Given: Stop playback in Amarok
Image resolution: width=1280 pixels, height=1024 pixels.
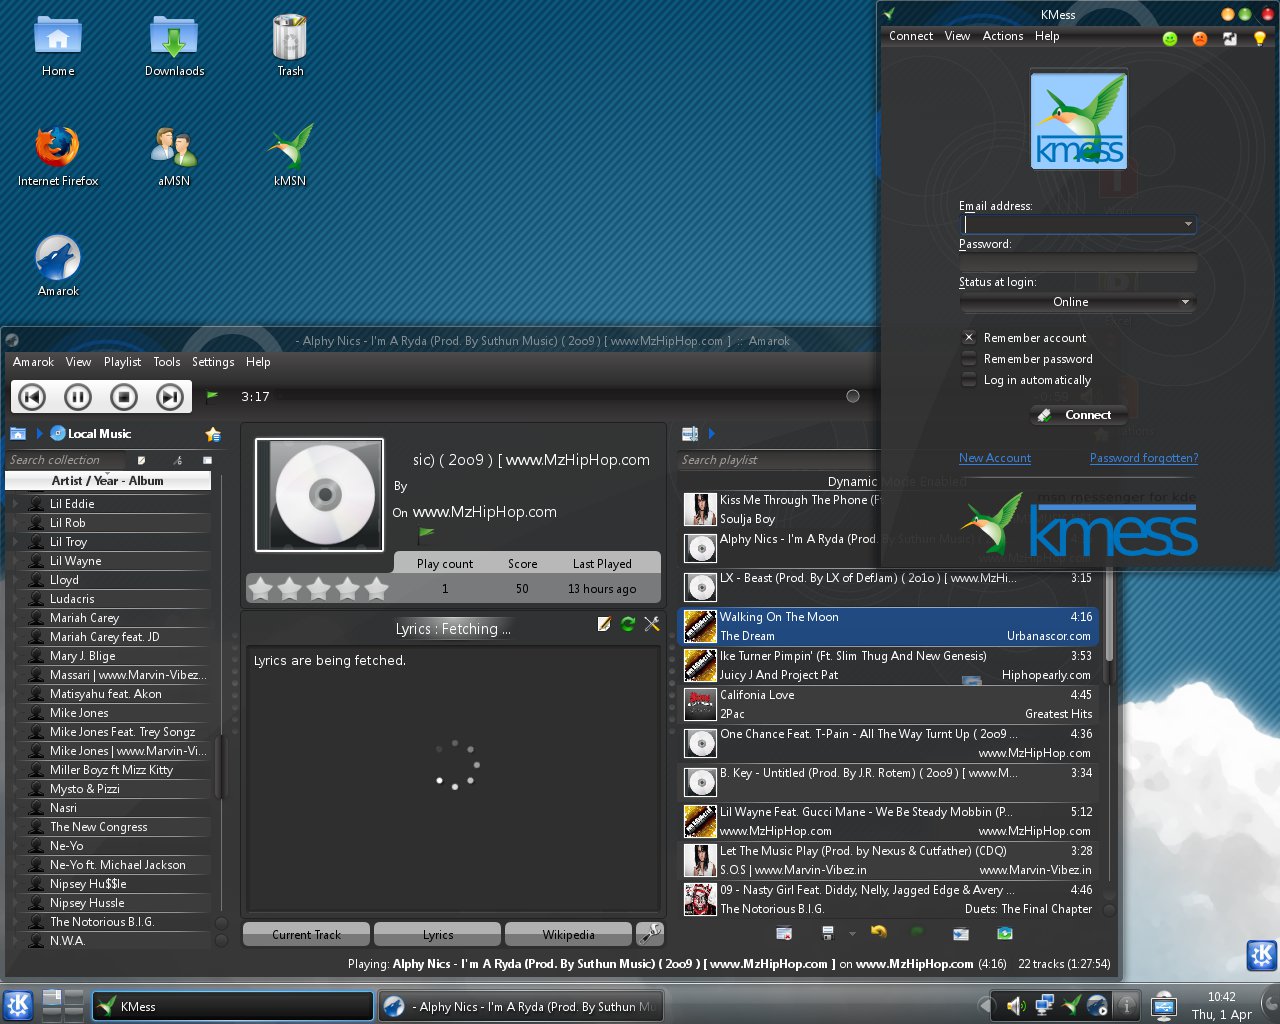Looking at the screenshot, I should click(124, 397).
